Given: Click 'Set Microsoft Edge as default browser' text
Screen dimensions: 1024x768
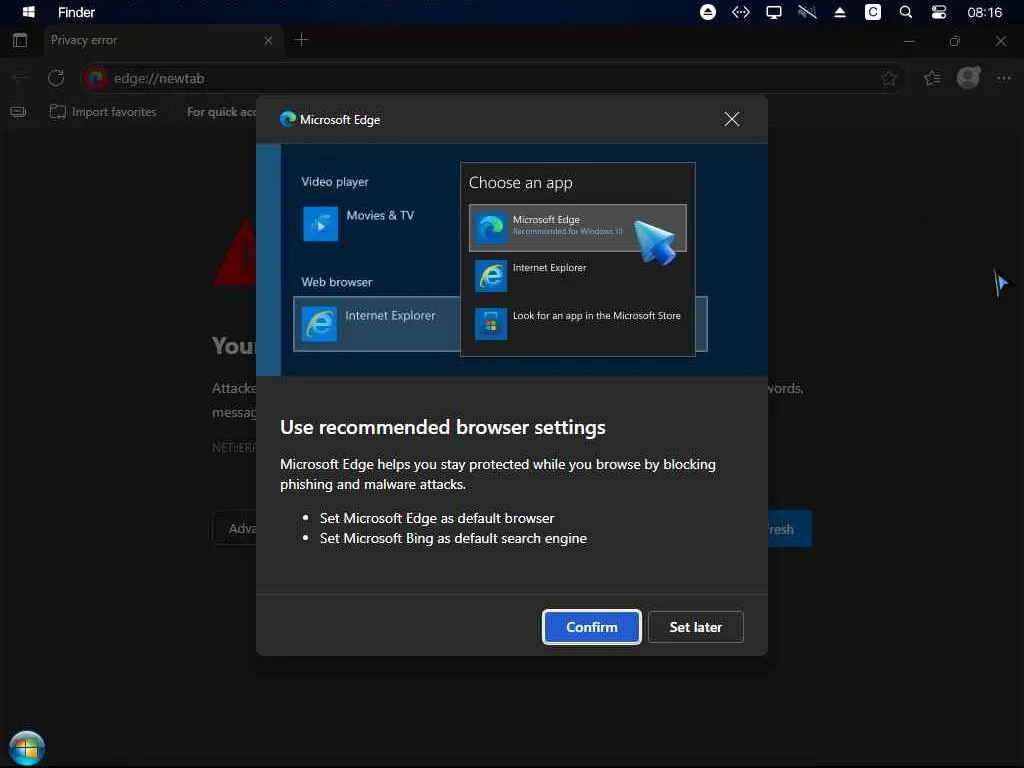Looking at the screenshot, I should 437,518.
